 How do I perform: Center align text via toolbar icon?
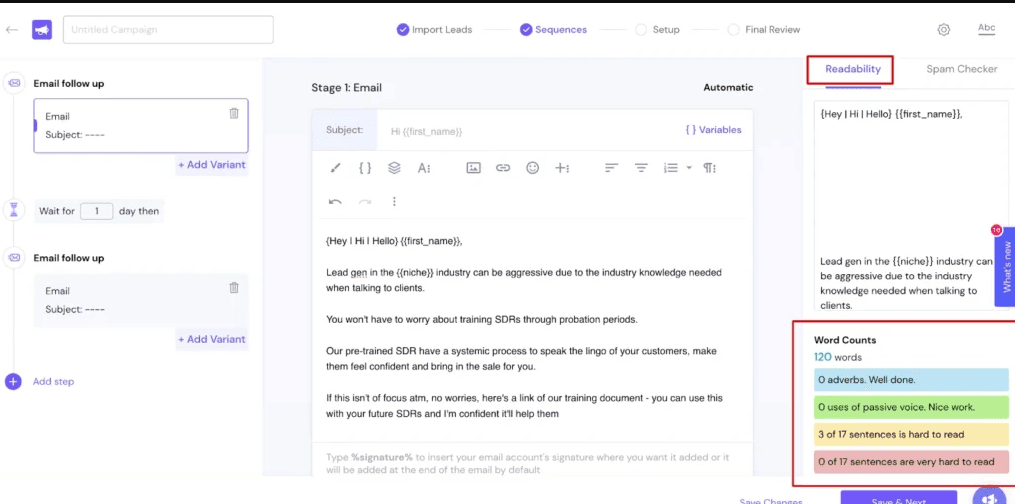(x=641, y=168)
